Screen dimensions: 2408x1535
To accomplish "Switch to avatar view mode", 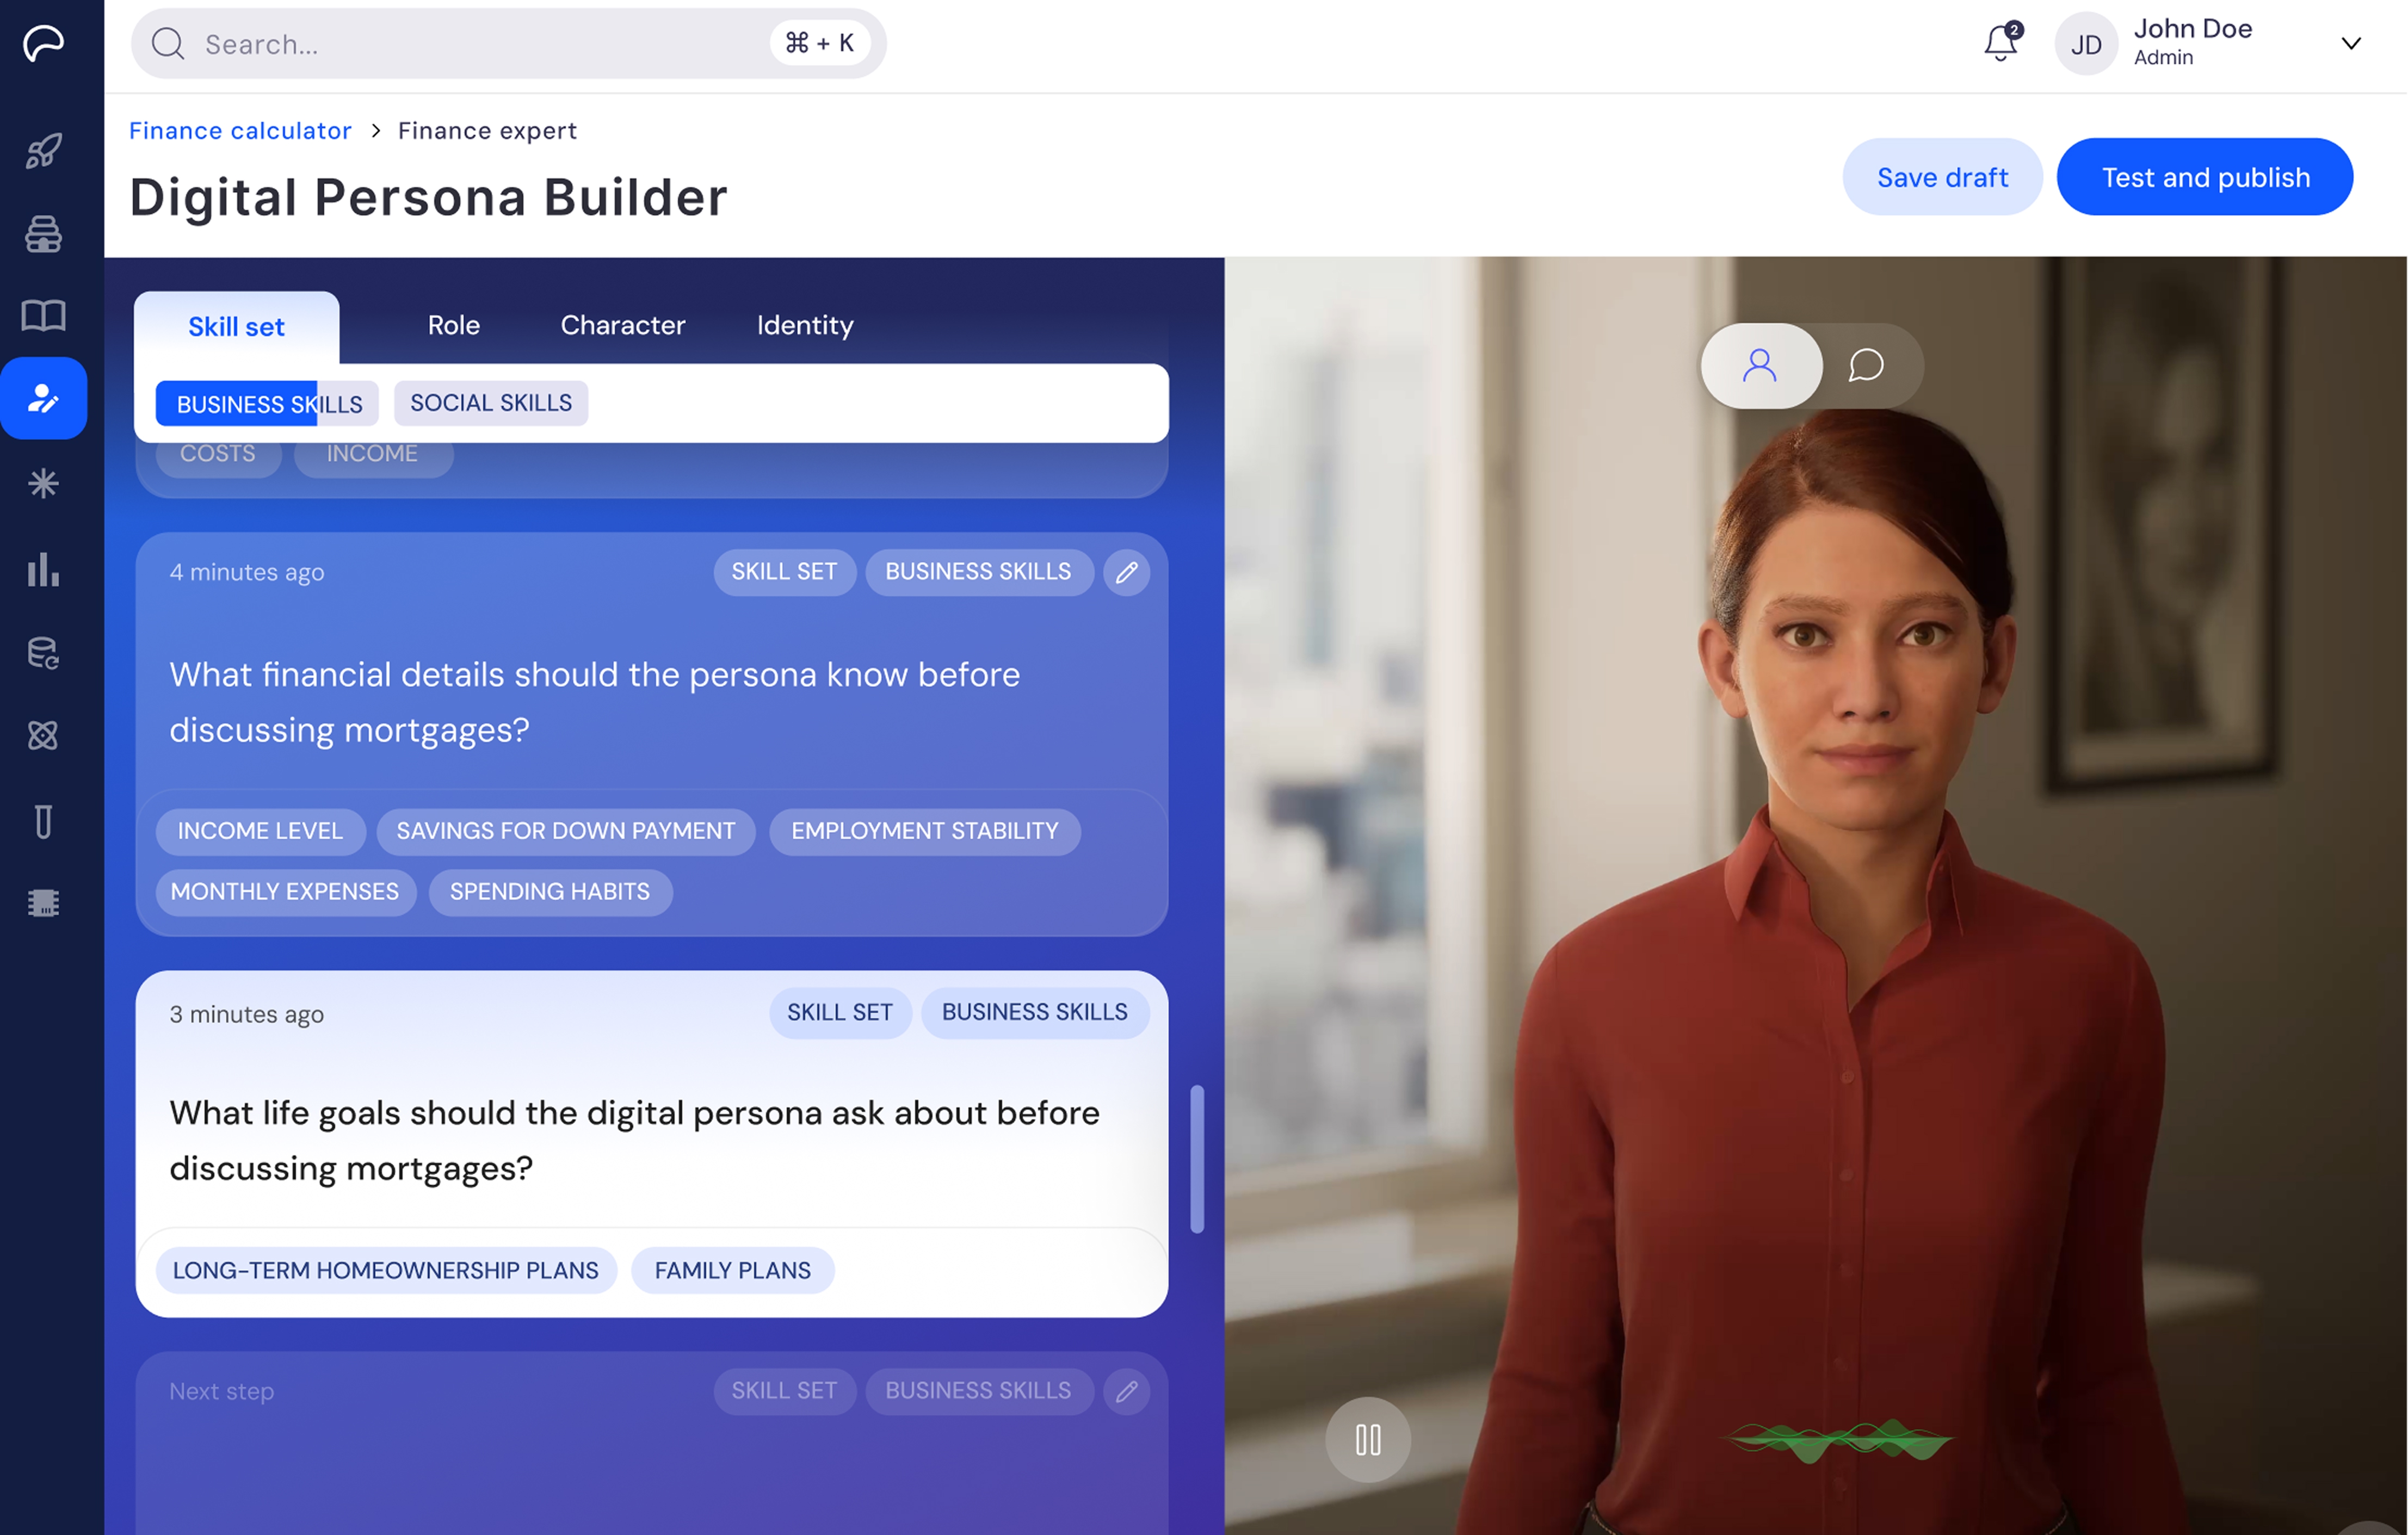I will 1760,365.
